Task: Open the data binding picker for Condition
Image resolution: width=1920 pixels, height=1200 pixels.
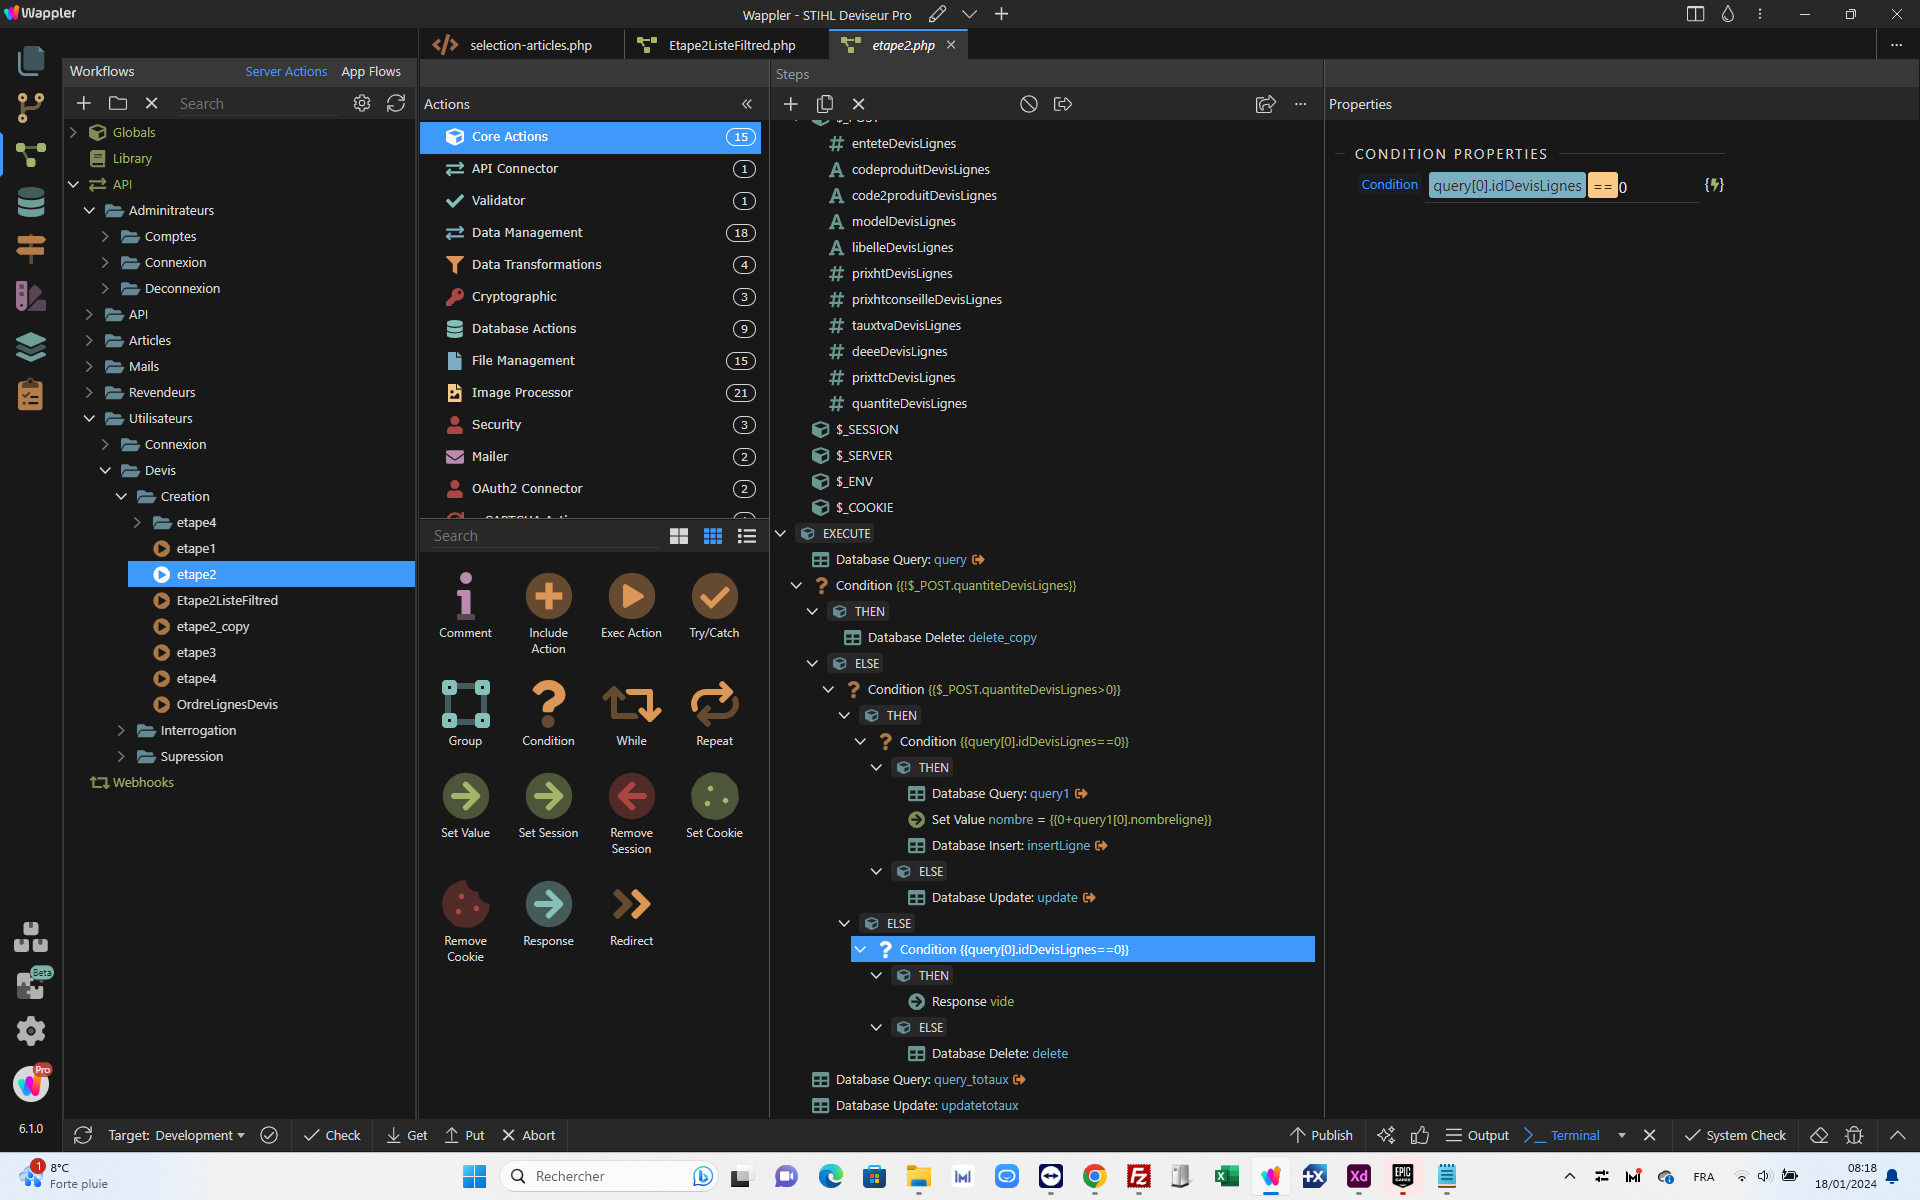Action: pyautogui.click(x=1714, y=185)
